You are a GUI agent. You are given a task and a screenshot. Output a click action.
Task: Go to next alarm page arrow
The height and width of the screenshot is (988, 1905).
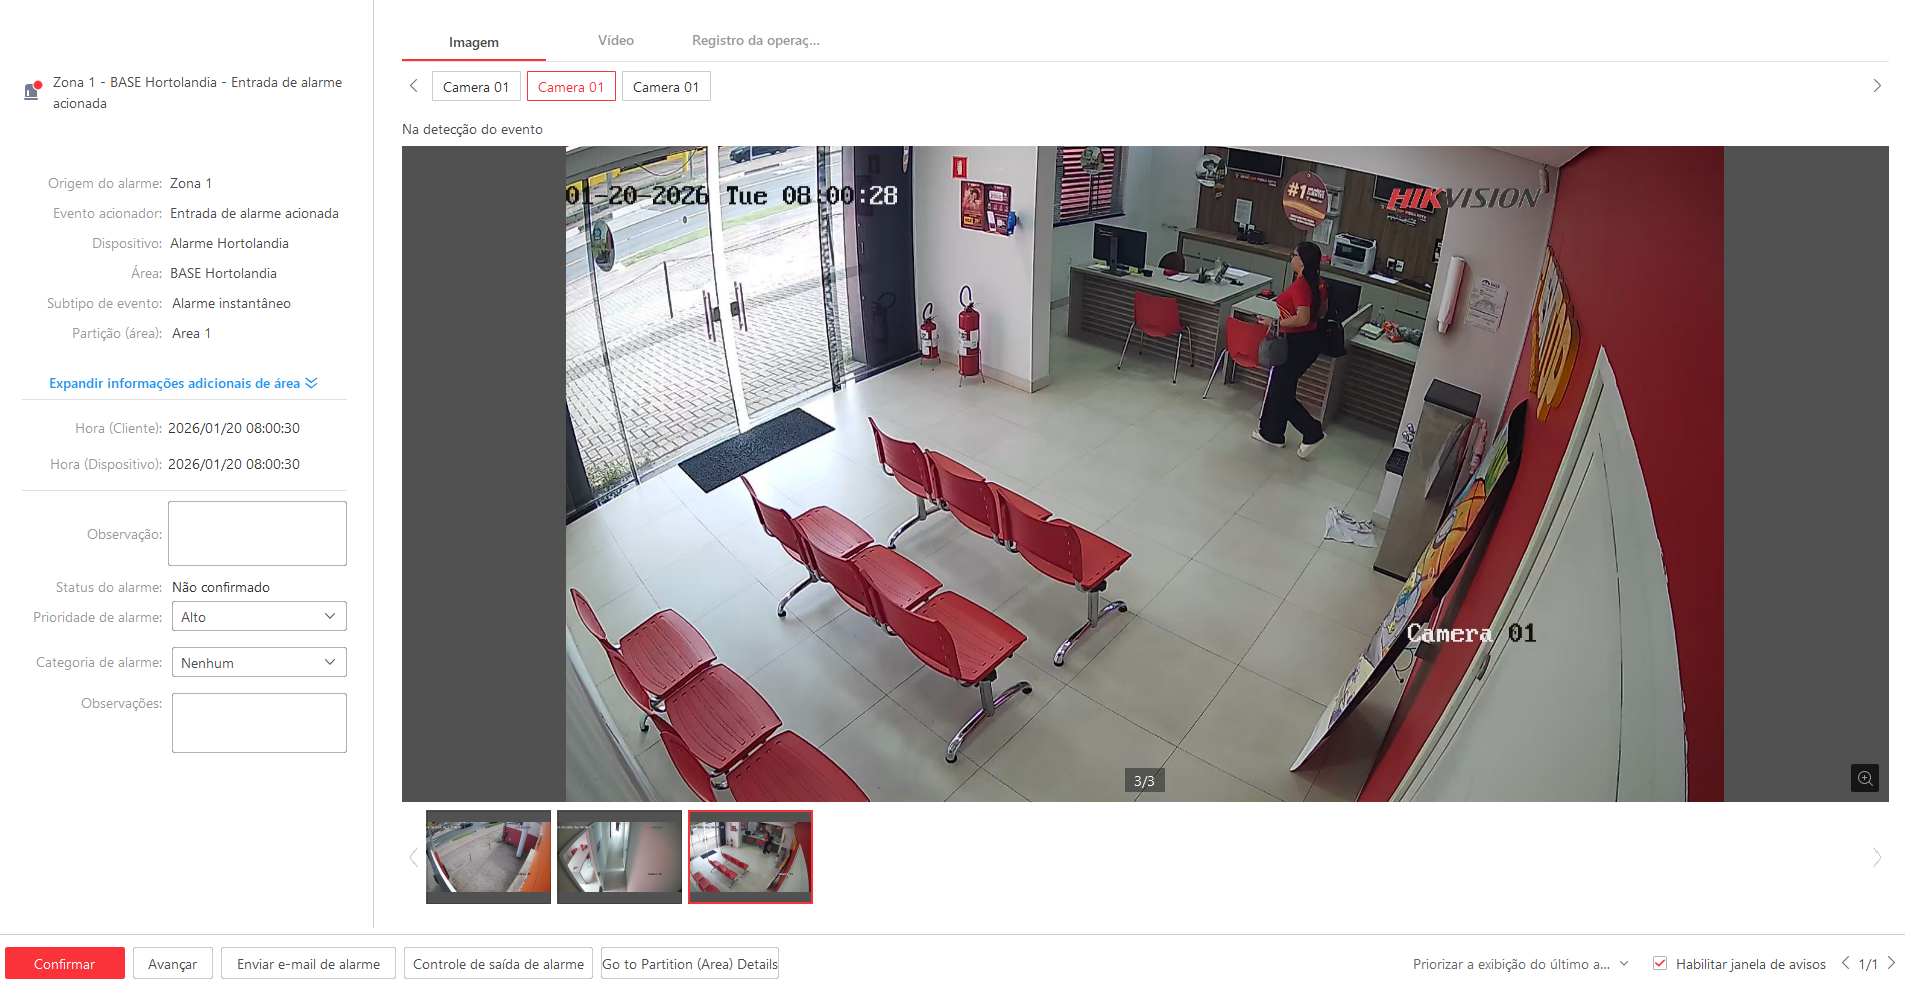(x=1891, y=963)
